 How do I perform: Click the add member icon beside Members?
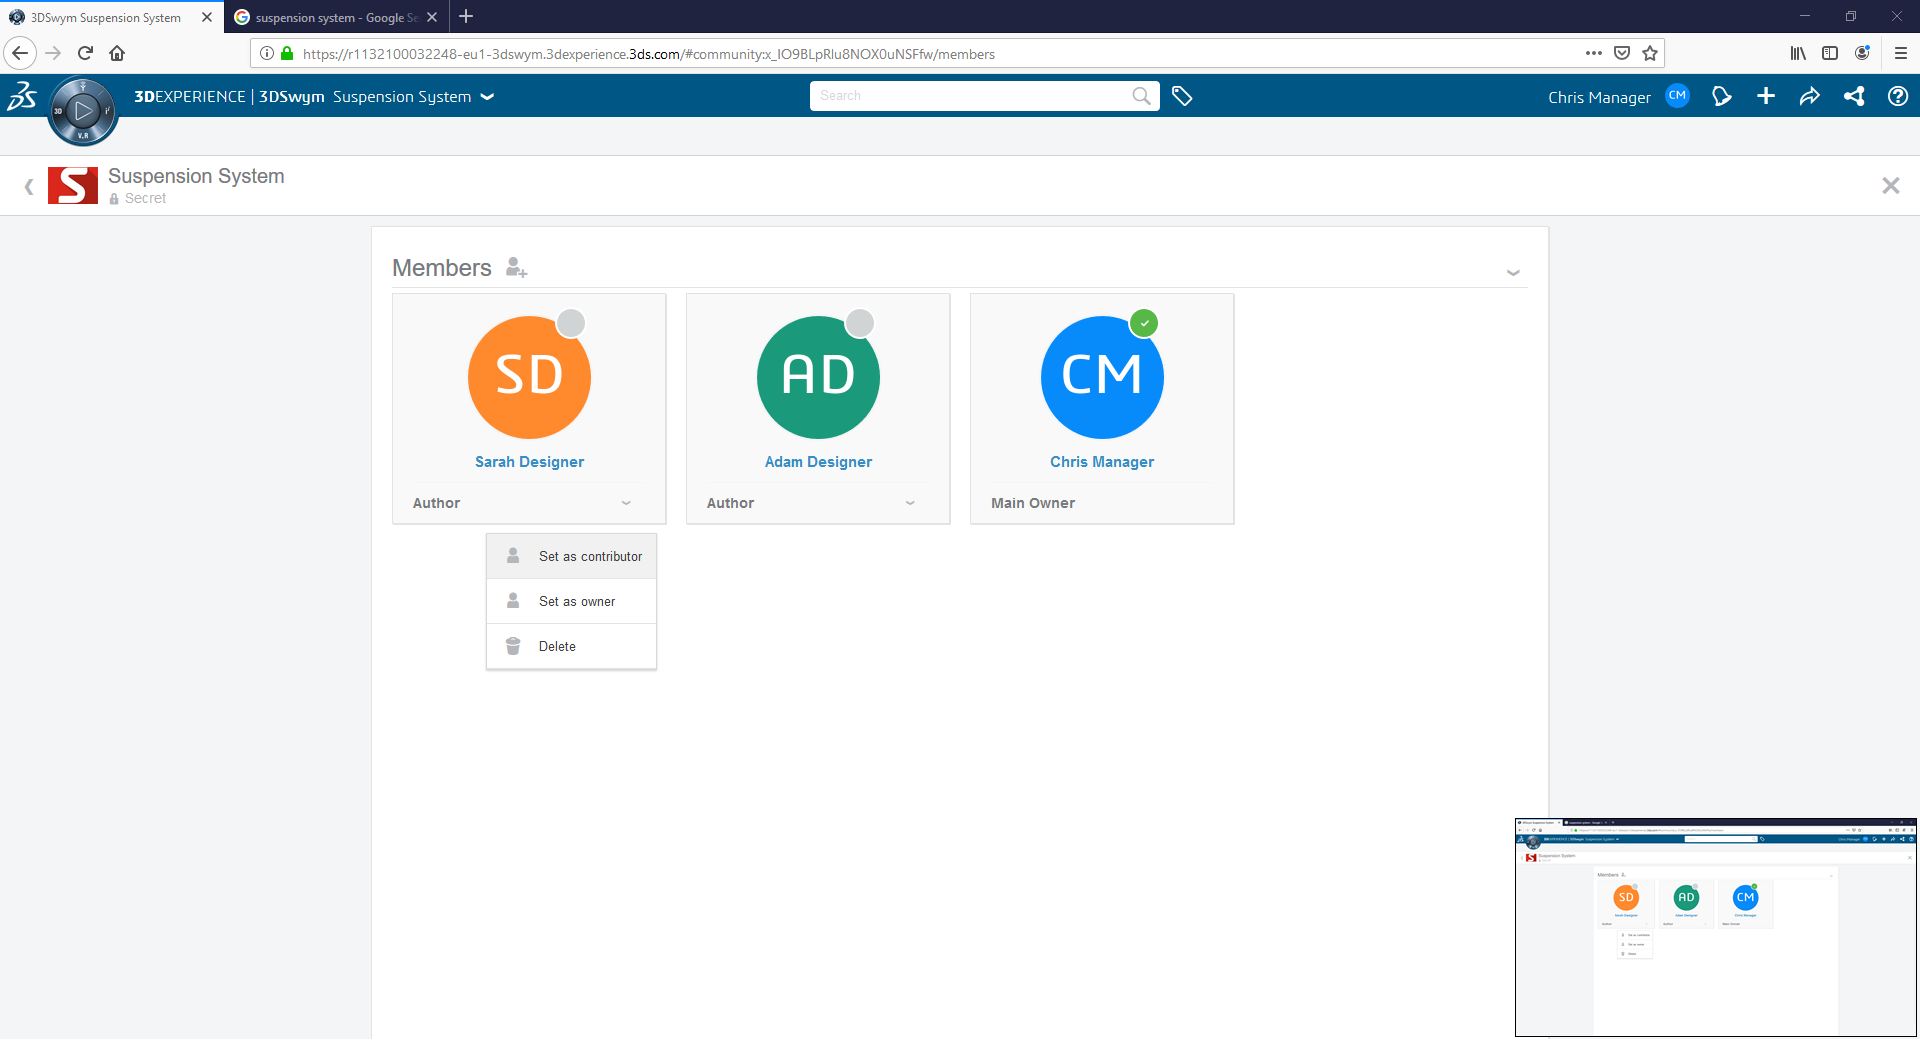coord(516,268)
